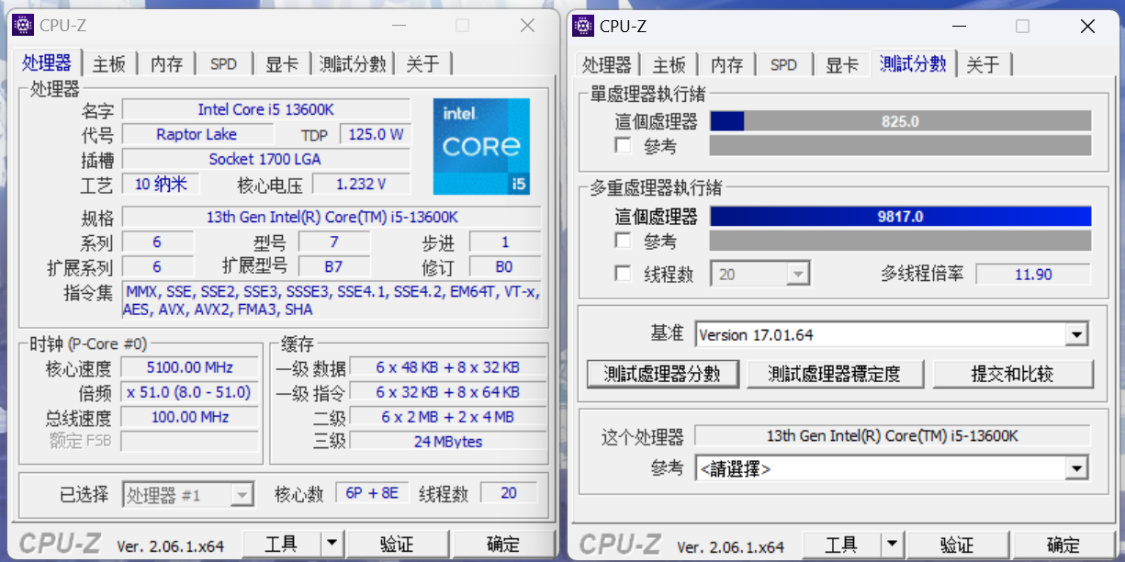Open SPD tab in right window

[783, 65]
